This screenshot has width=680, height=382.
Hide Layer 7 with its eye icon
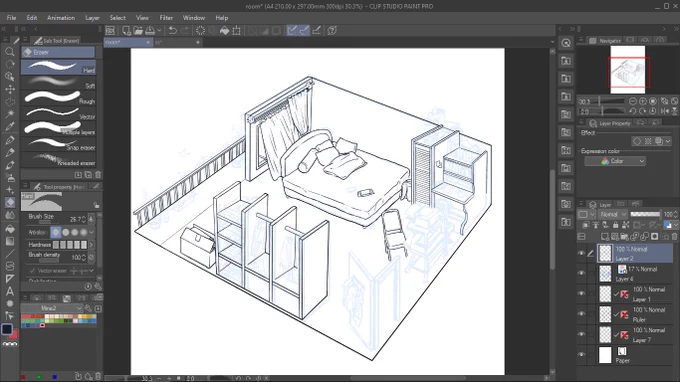(x=582, y=334)
